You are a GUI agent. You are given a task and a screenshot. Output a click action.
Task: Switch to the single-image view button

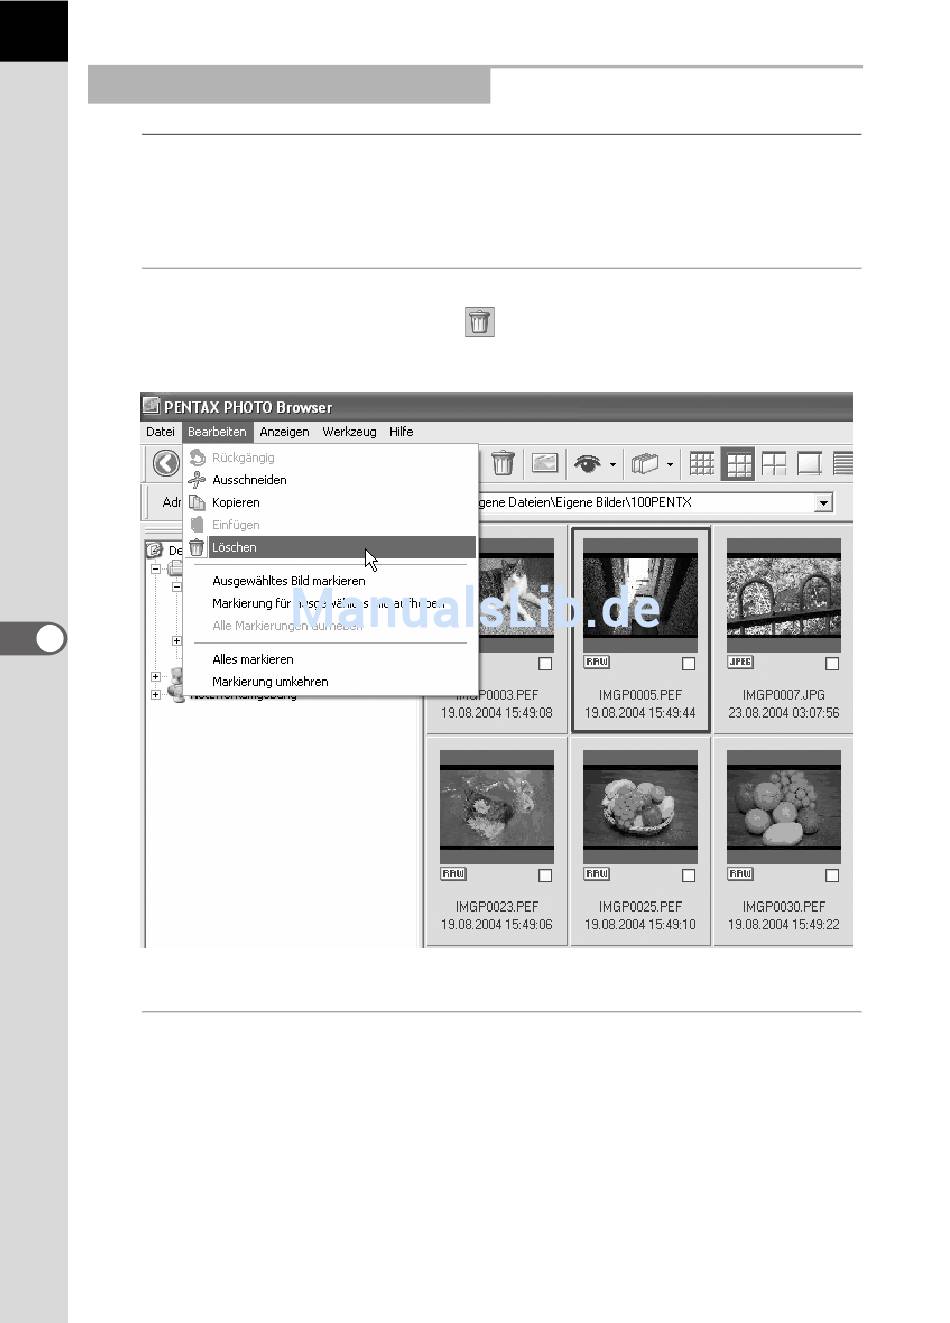[809, 463]
